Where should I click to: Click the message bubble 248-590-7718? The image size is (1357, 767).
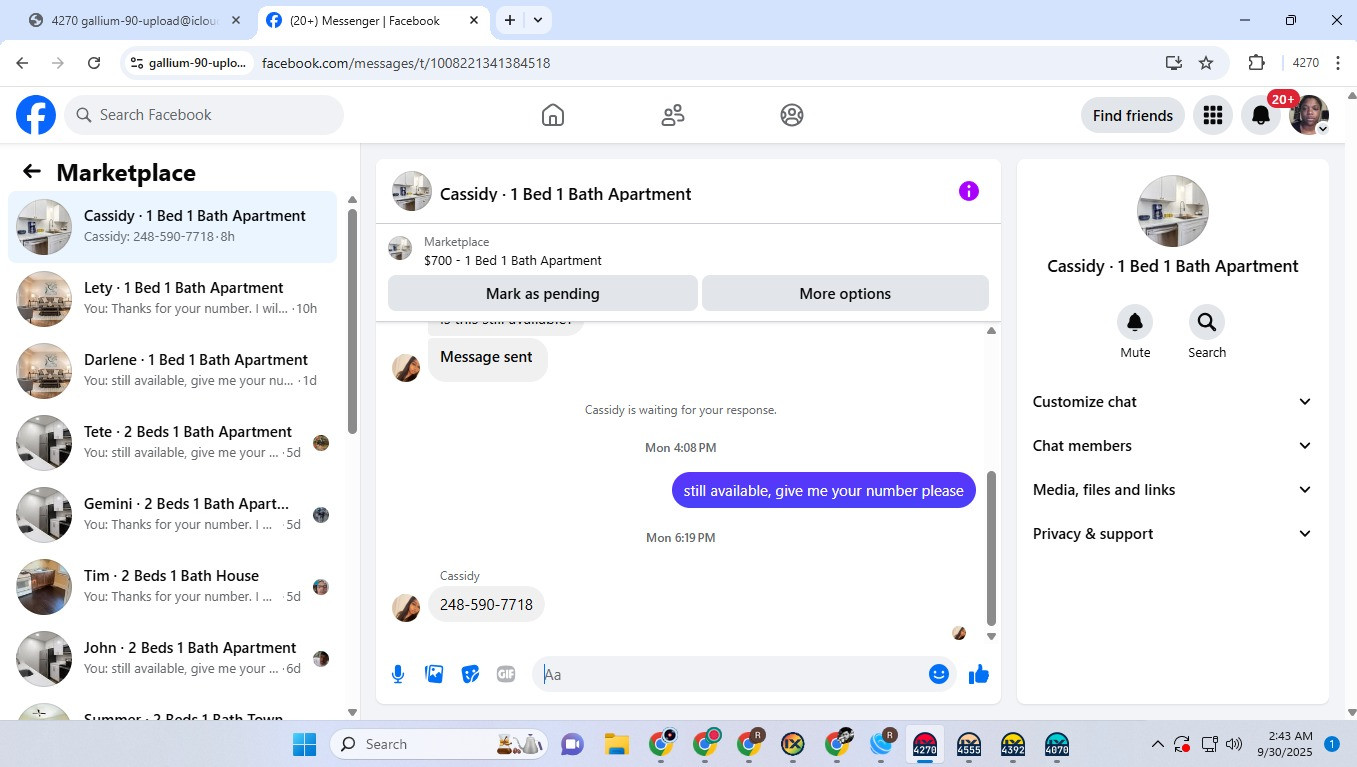coord(486,605)
